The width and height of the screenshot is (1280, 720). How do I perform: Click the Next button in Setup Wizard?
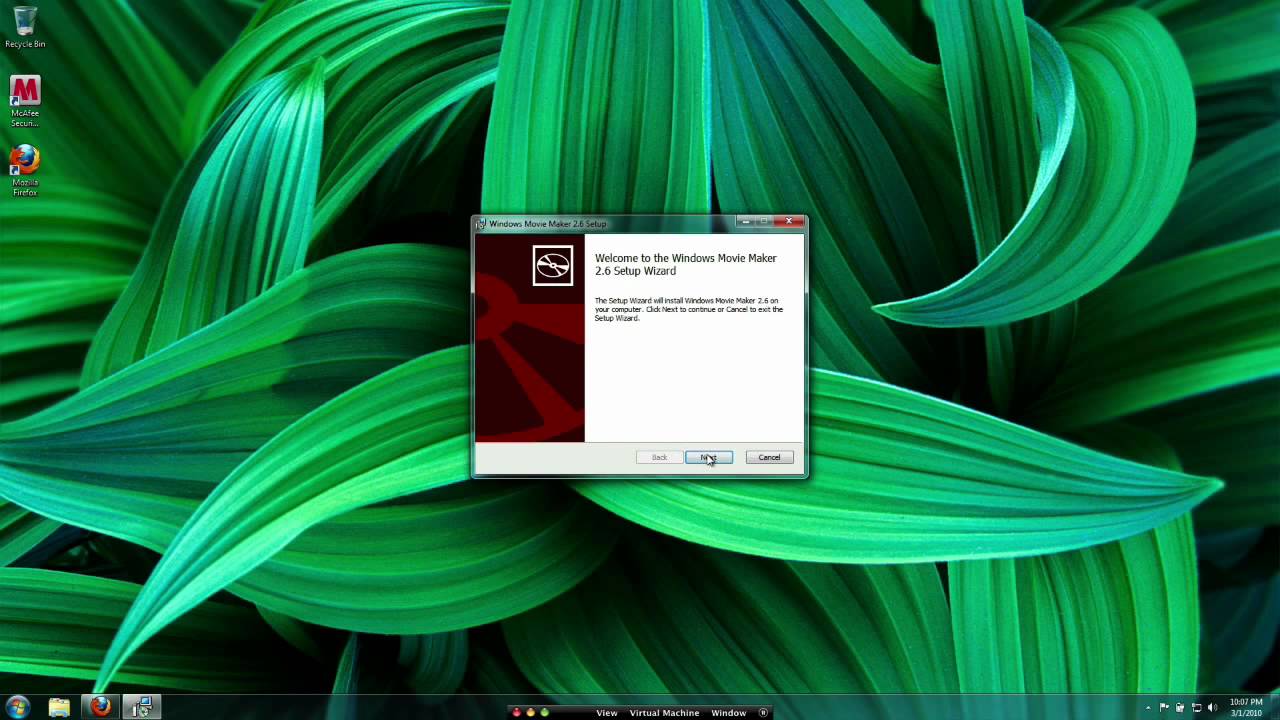709,457
